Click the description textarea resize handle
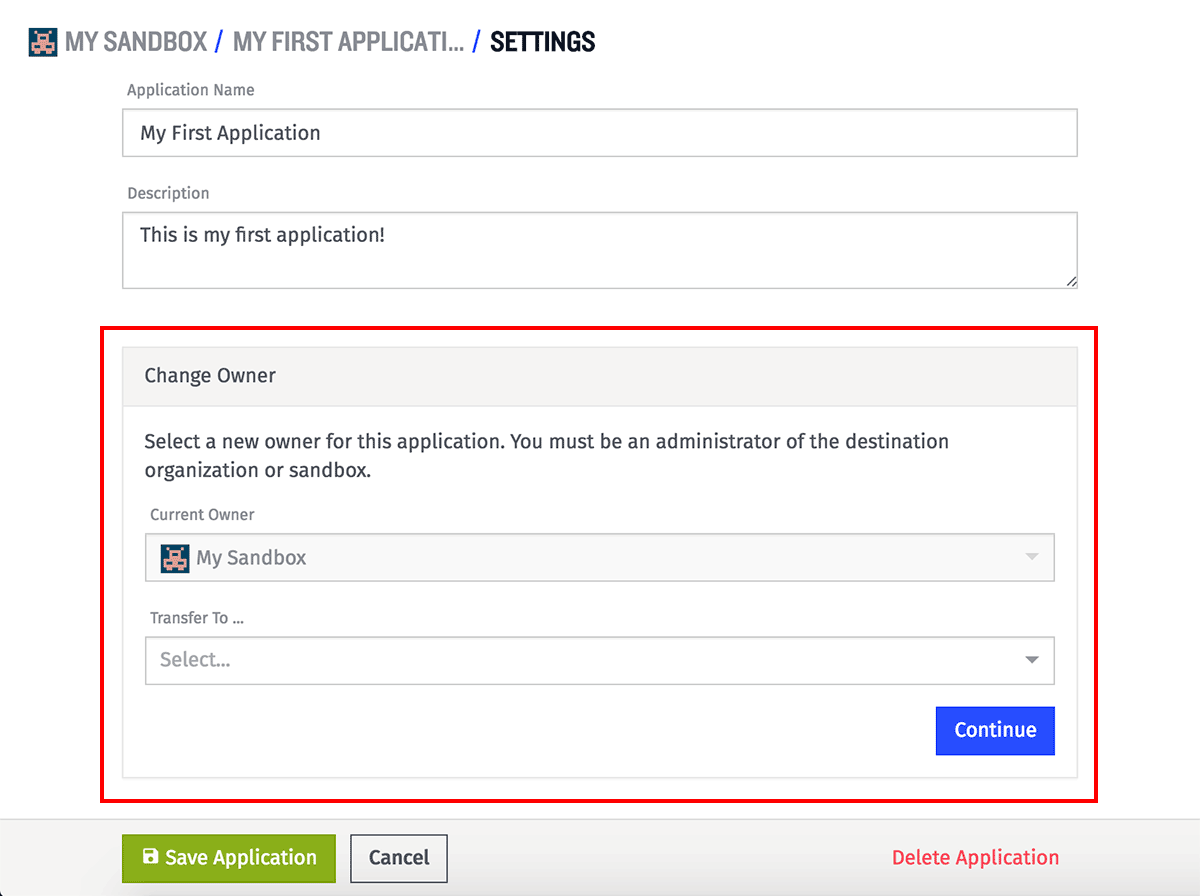The height and width of the screenshot is (896, 1200). [x=1071, y=282]
